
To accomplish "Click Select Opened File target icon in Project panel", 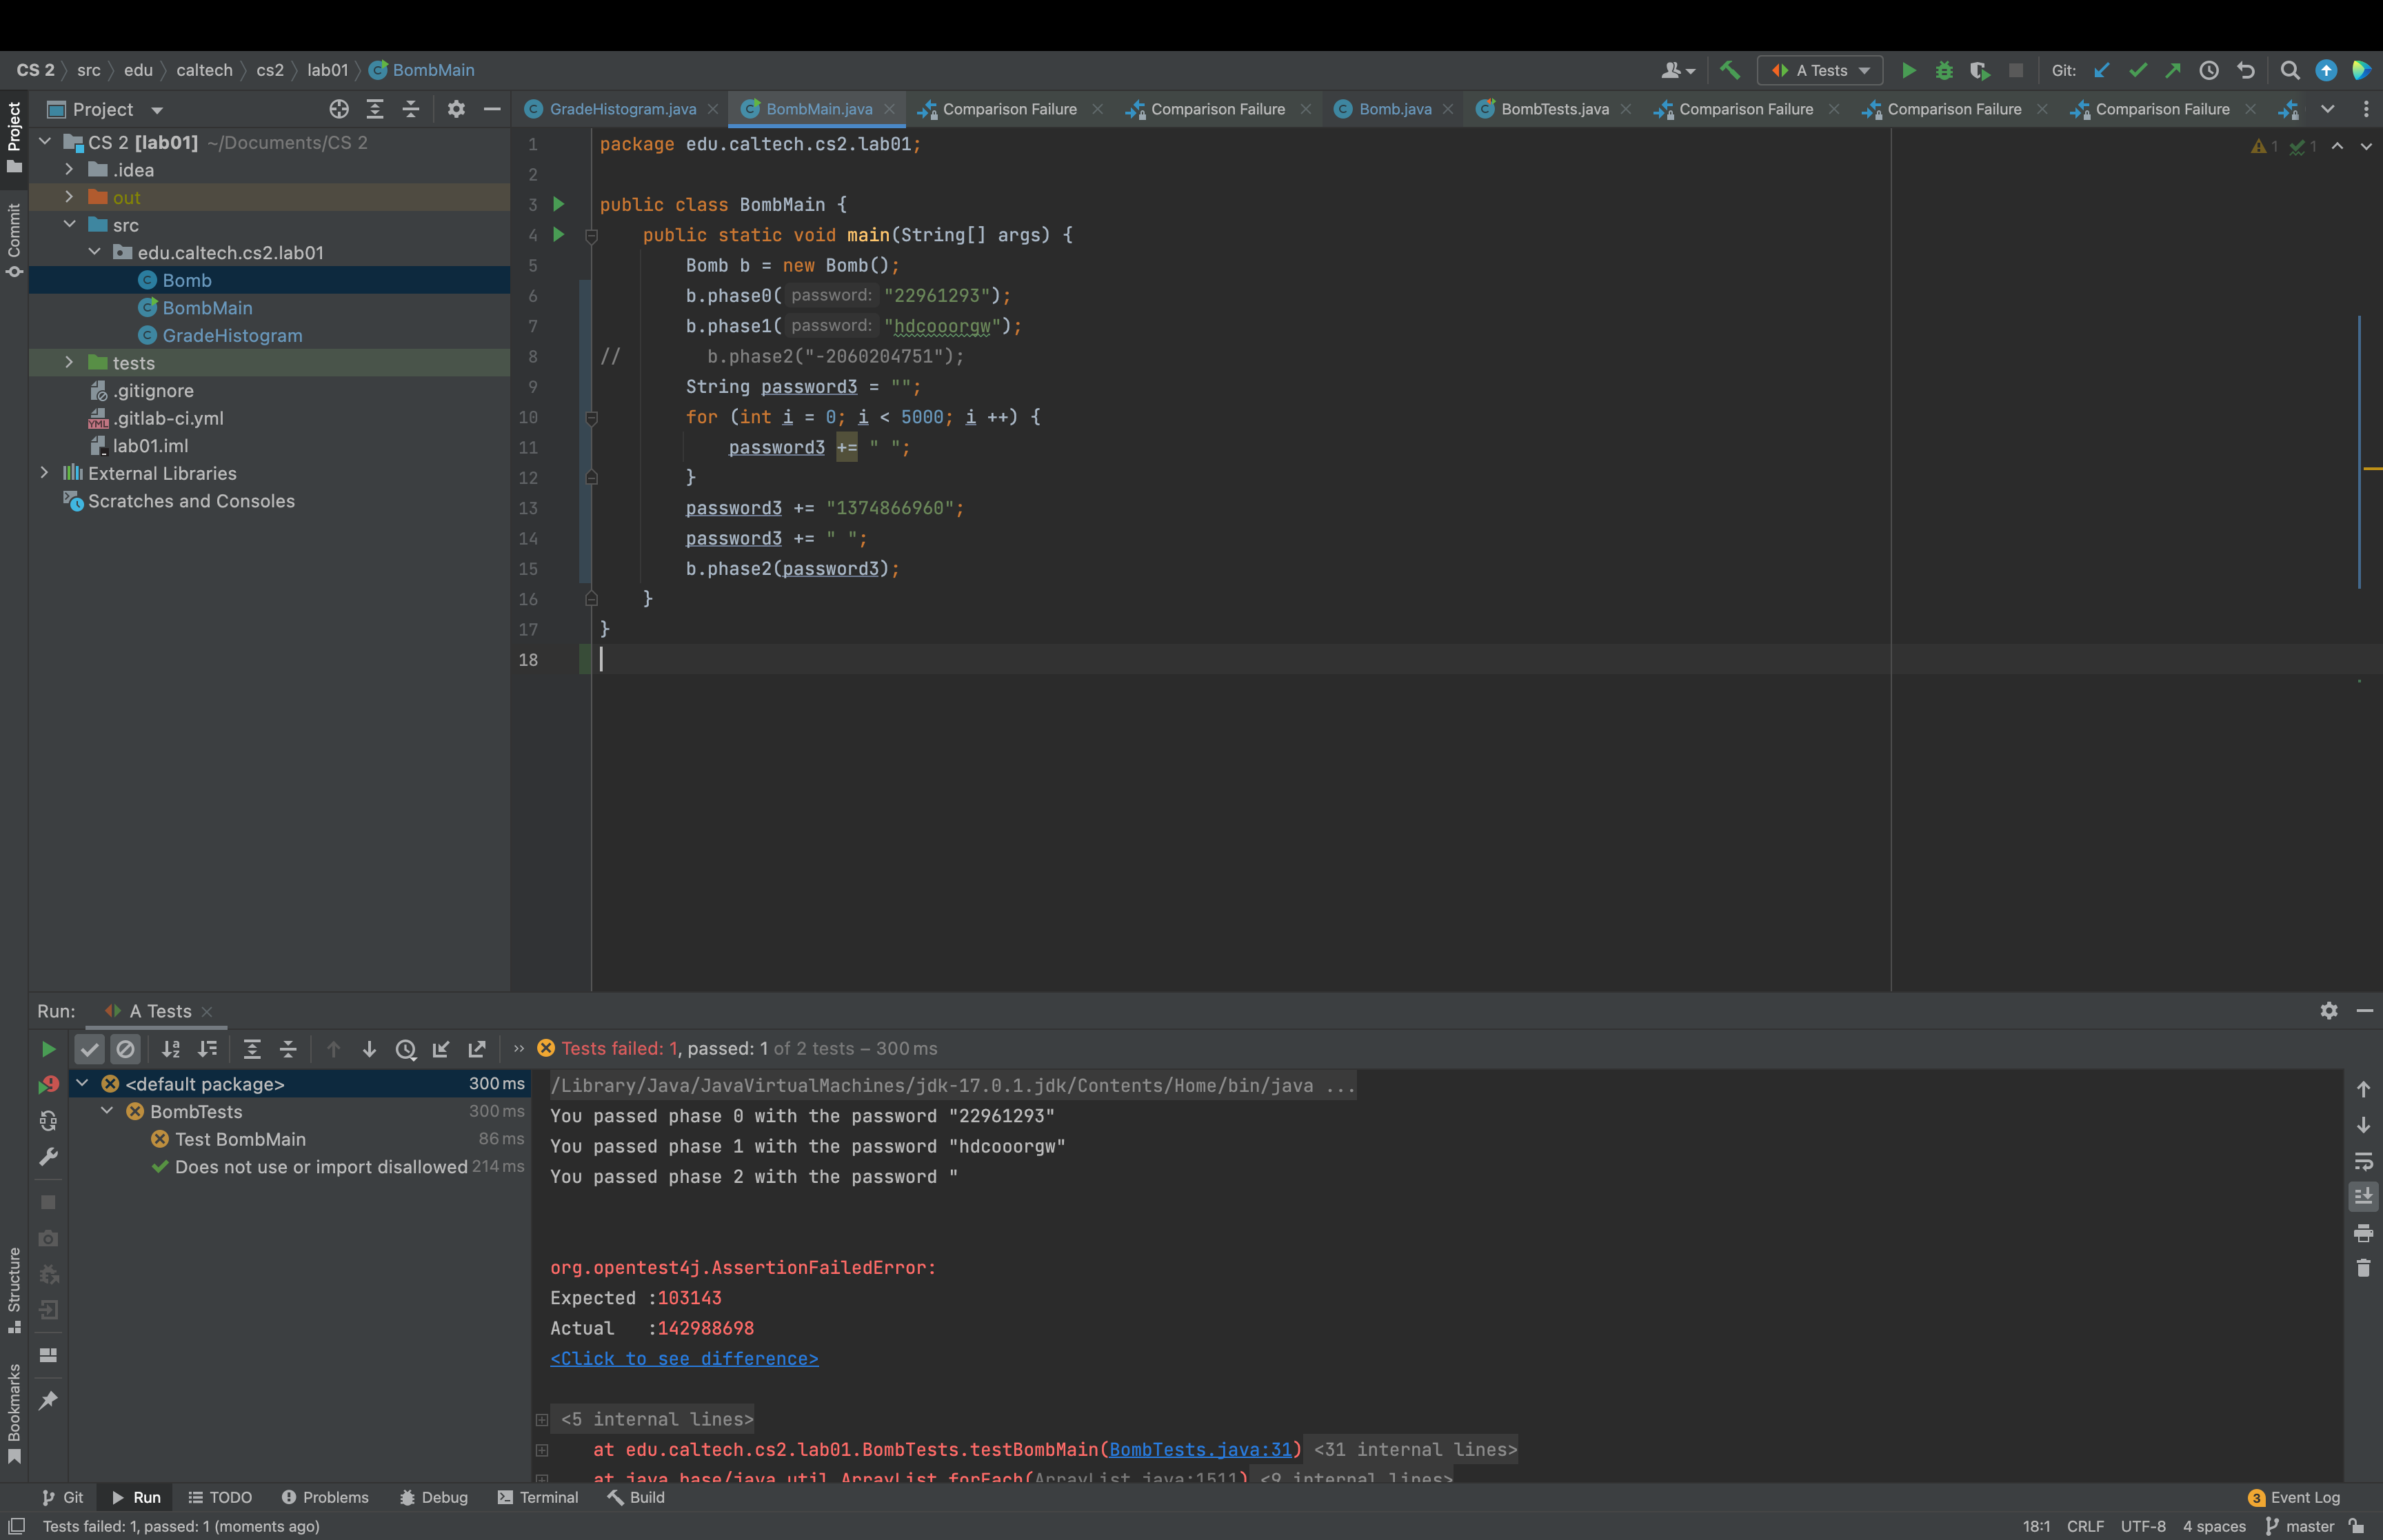I will [x=339, y=109].
